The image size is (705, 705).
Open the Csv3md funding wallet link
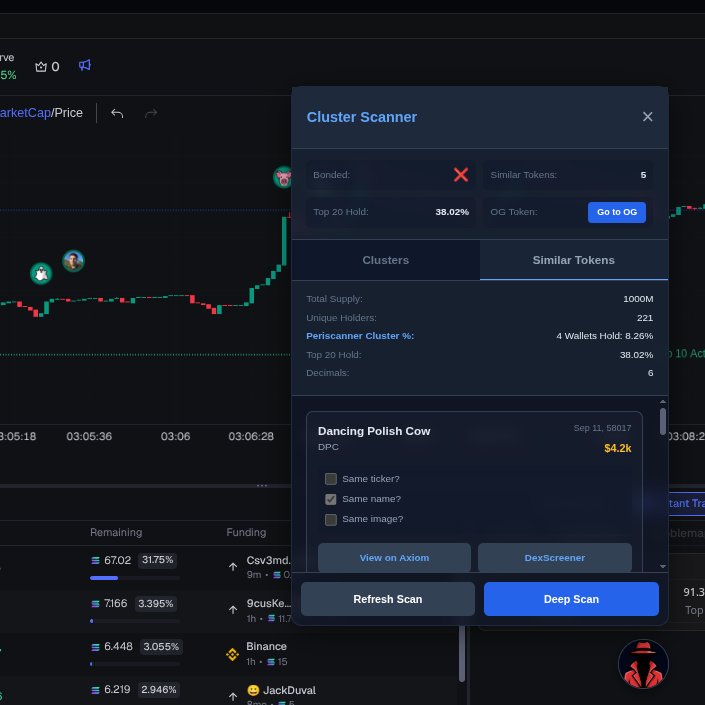click(268, 560)
